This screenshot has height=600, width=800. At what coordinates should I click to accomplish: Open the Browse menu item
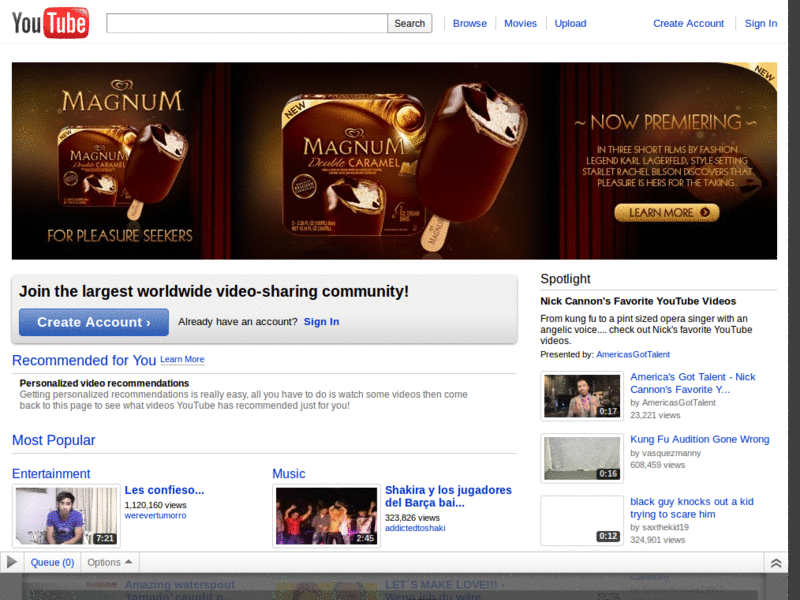(469, 23)
